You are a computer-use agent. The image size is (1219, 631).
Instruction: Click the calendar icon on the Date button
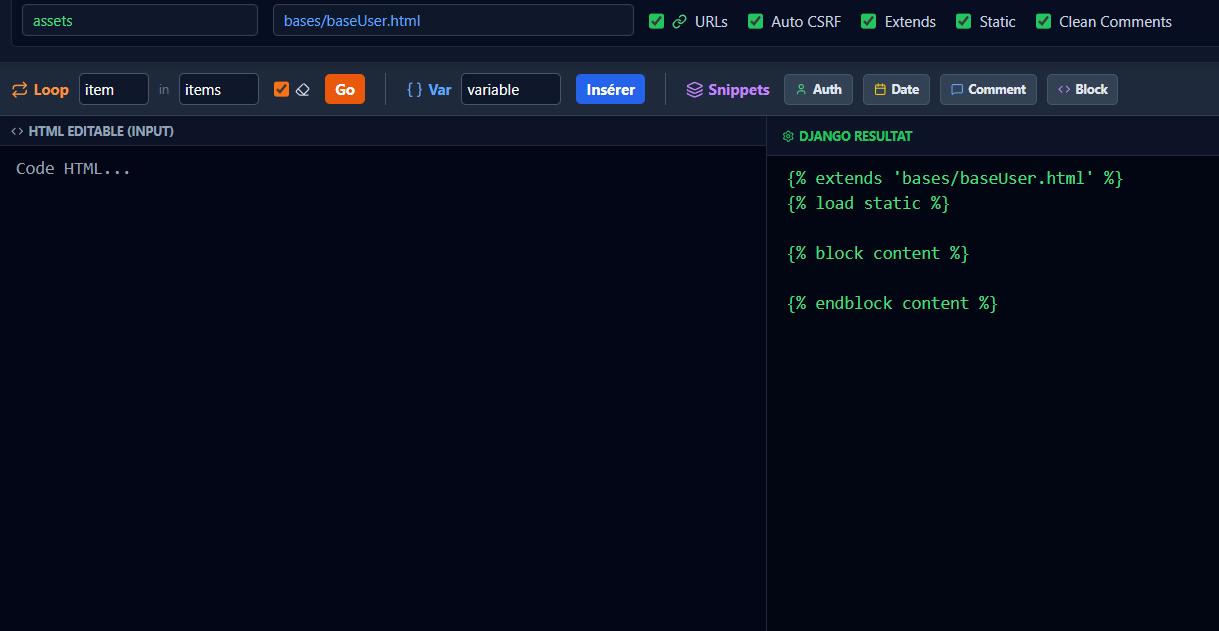click(879, 89)
